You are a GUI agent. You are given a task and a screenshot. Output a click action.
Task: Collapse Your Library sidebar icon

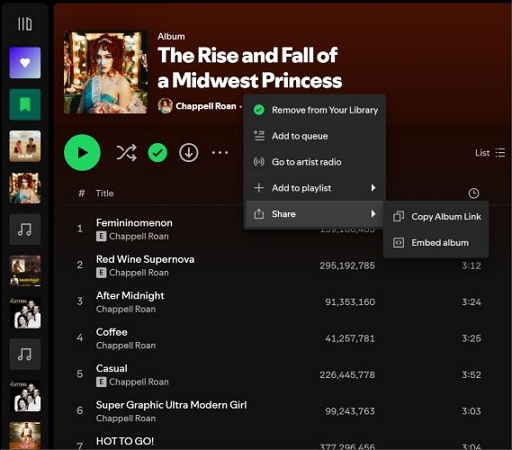click(x=25, y=24)
